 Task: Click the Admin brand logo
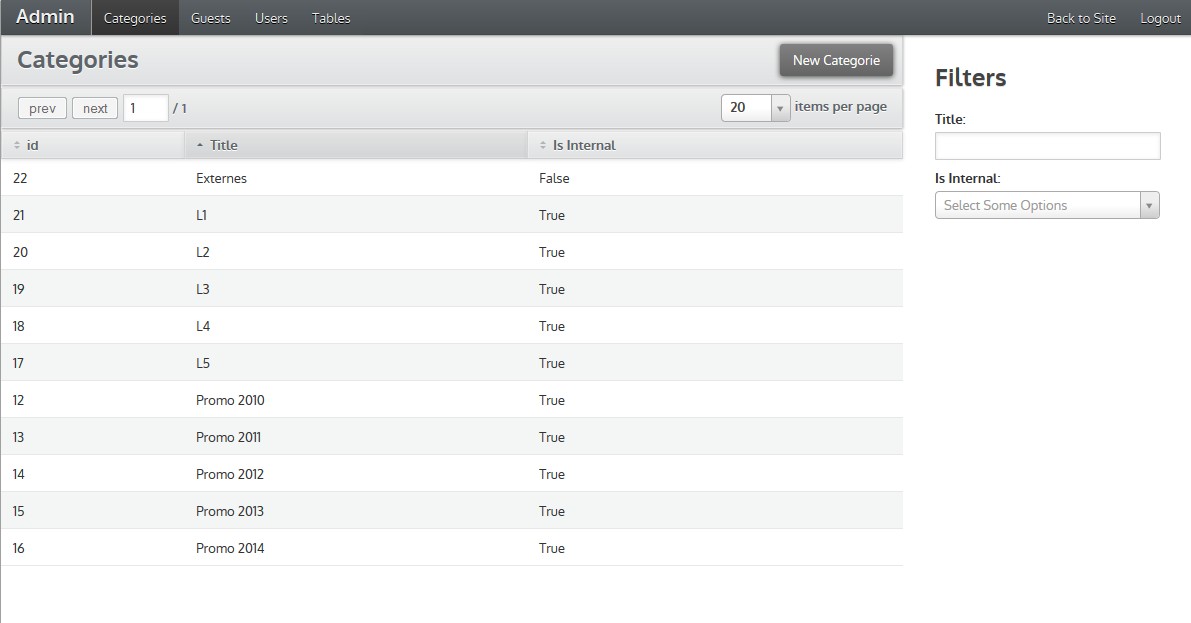45,17
